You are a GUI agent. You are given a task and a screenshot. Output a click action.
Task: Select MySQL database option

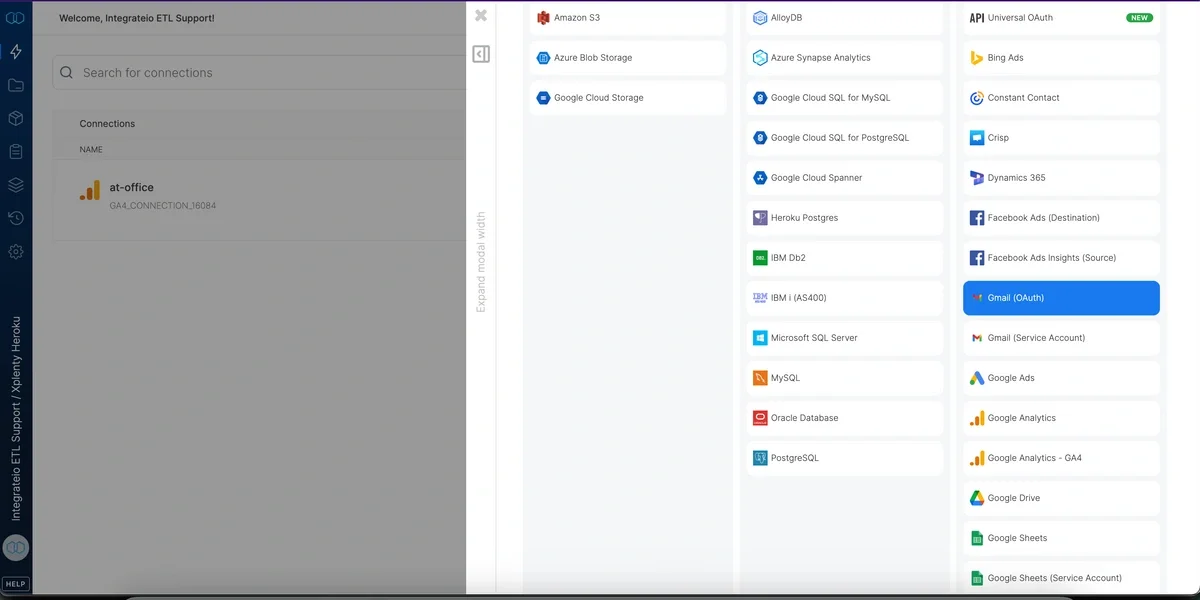tap(845, 378)
